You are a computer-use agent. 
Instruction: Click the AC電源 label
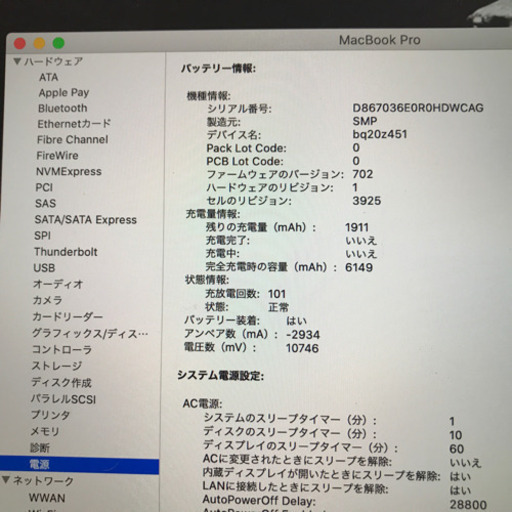point(202,404)
